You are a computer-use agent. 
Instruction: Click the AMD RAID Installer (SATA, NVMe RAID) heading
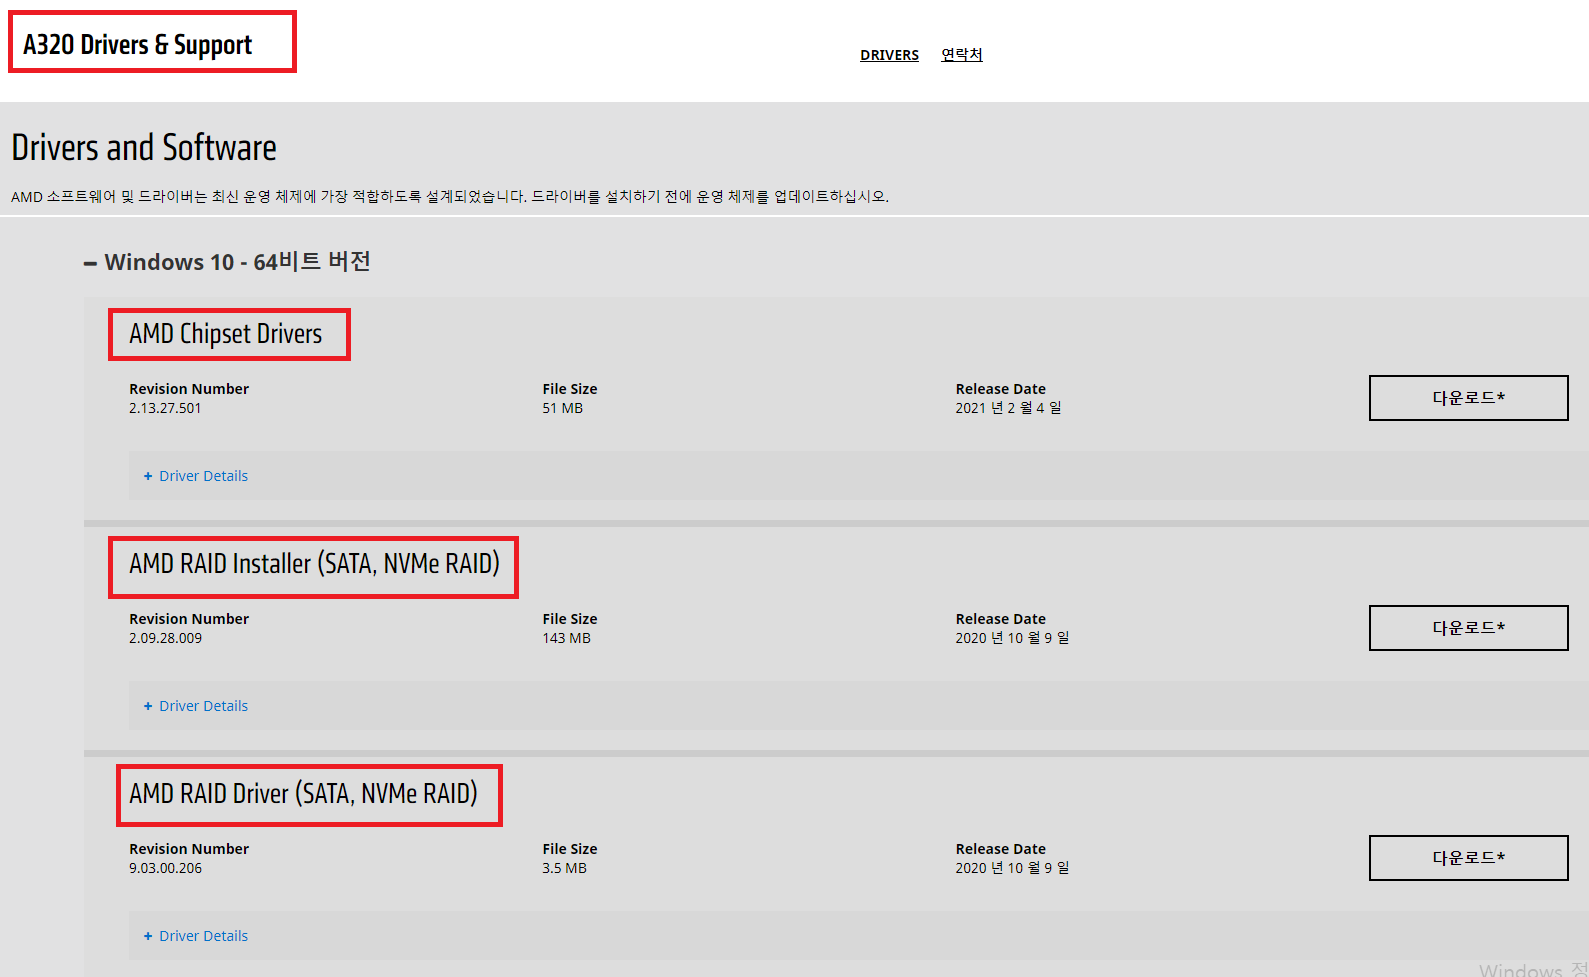(314, 564)
